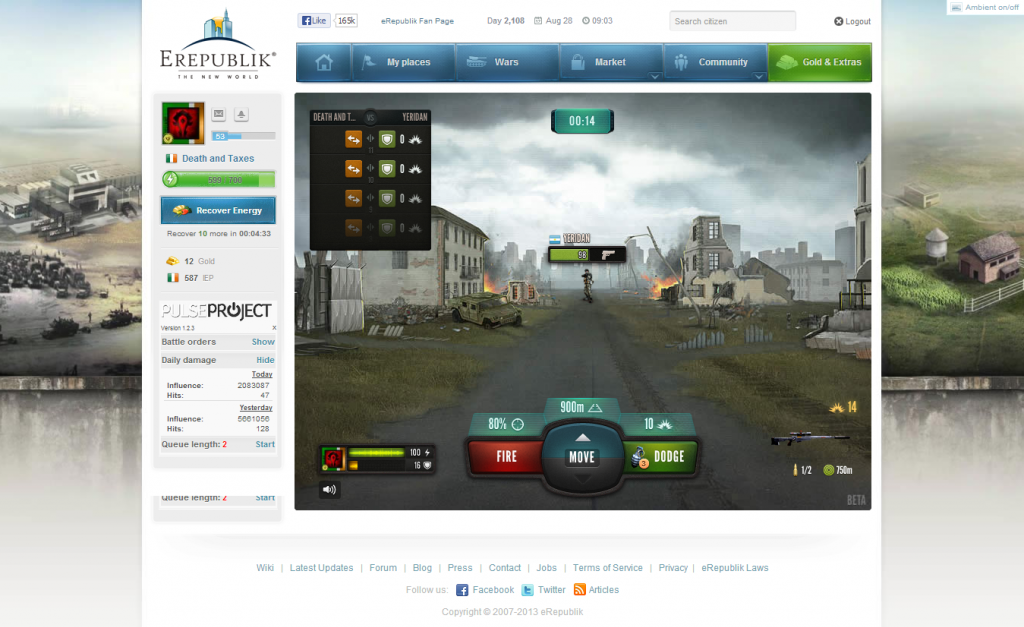The image size is (1024, 627).
Task: Click the Search citizen input field
Action: [732, 21]
